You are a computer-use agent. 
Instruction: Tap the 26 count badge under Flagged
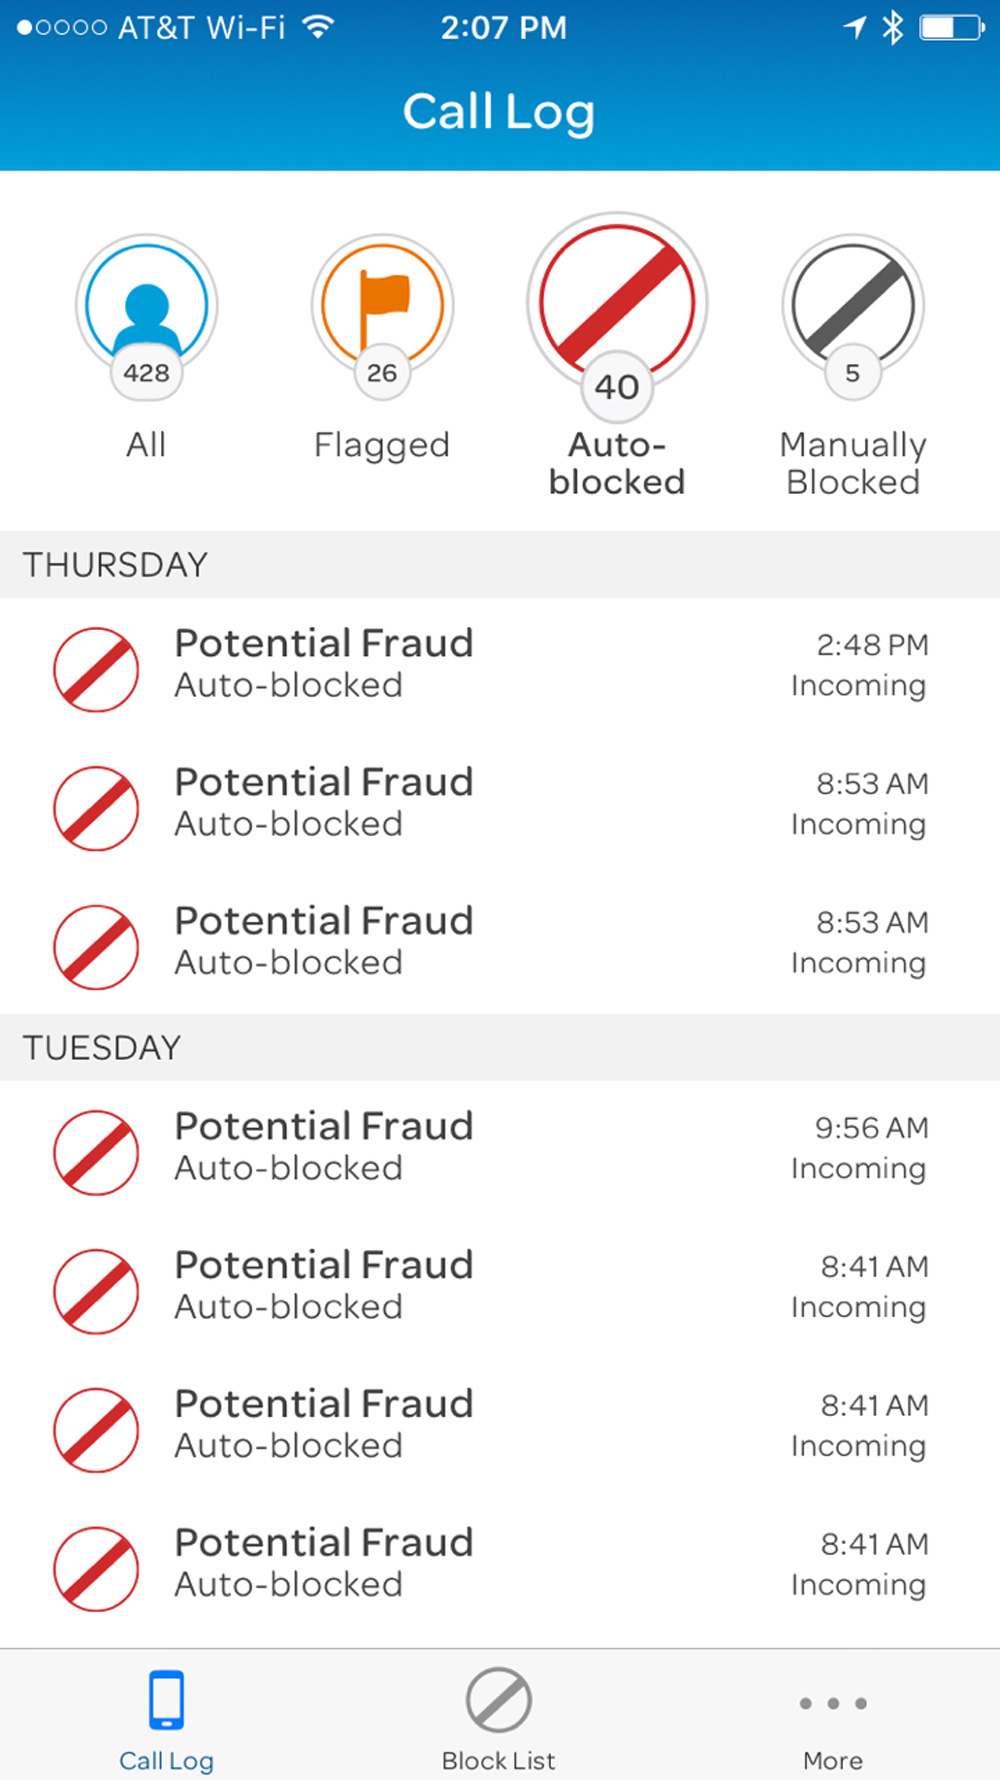click(x=382, y=373)
